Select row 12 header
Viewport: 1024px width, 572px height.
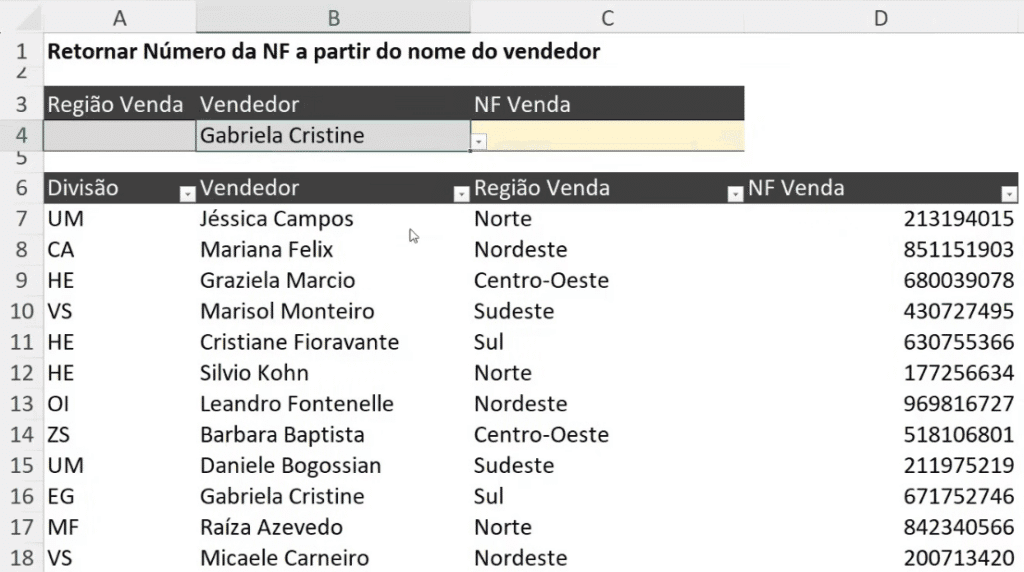coord(21,373)
